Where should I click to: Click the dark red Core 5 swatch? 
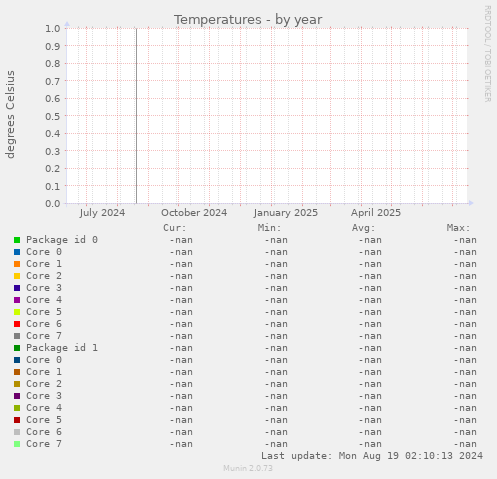17,420
